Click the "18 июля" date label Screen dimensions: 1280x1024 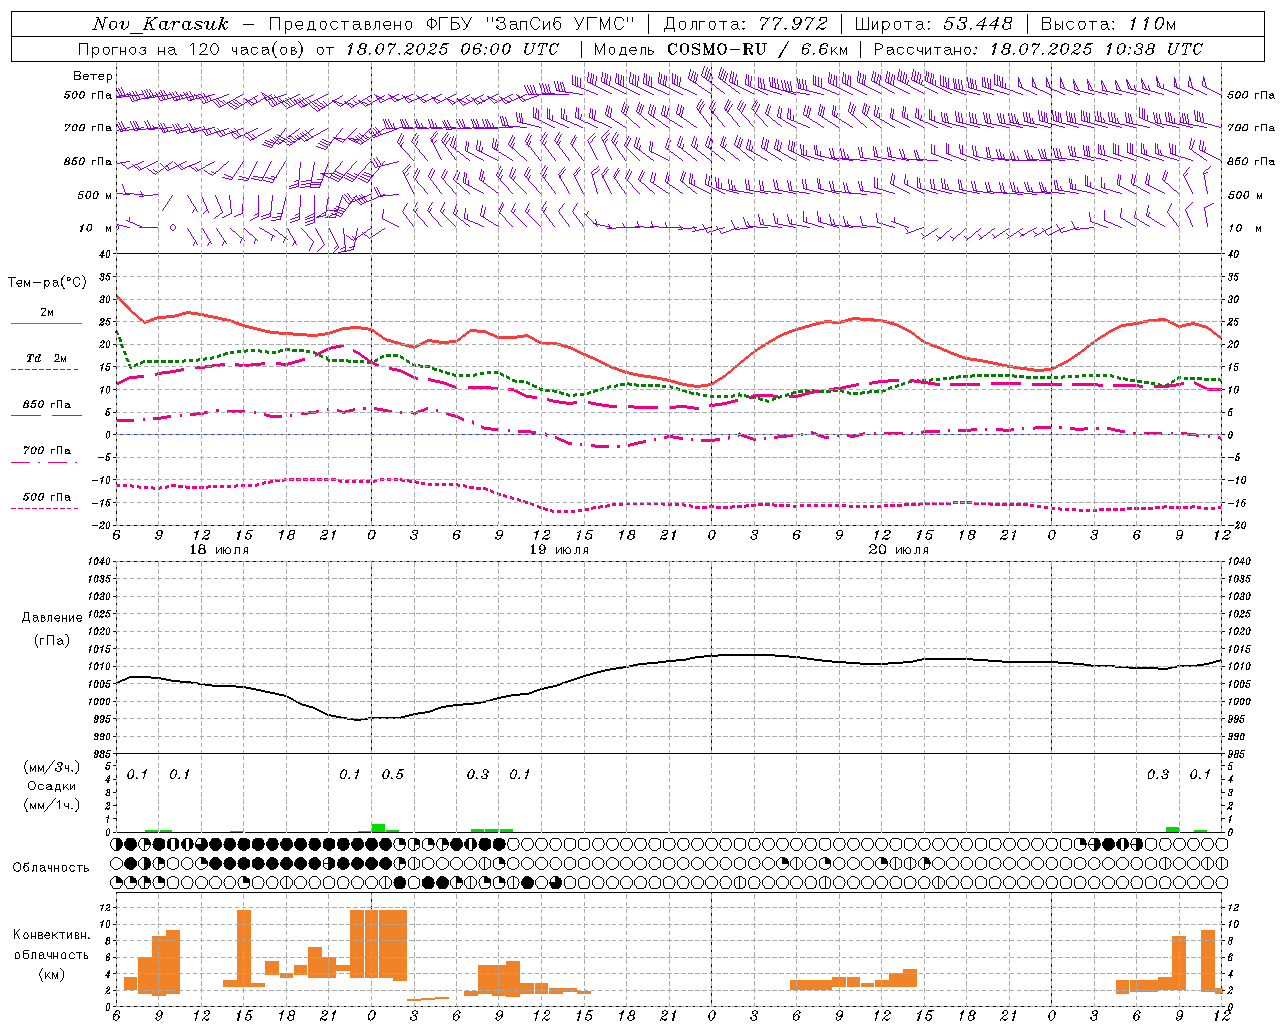coord(219,550)
